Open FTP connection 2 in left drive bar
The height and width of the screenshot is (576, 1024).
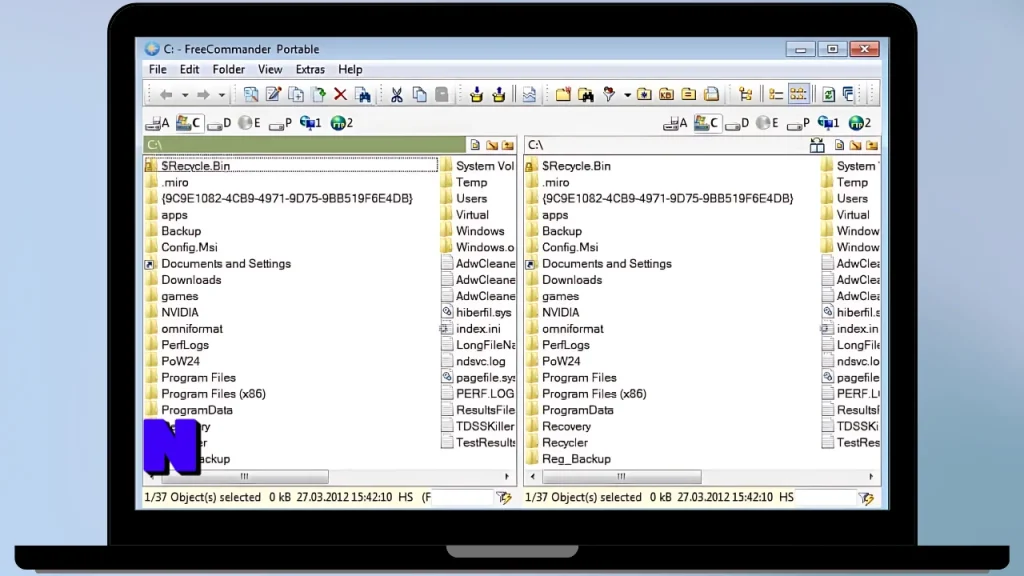[x=342, y=123]
